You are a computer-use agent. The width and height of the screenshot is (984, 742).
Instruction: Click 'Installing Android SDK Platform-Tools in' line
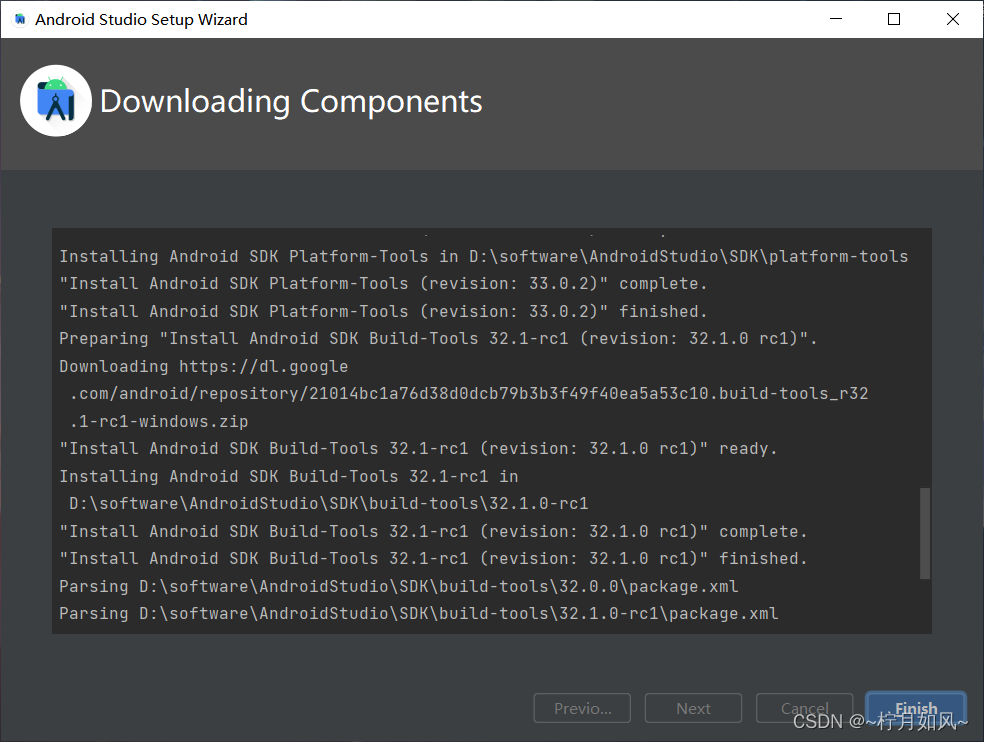tap(484, 256)
